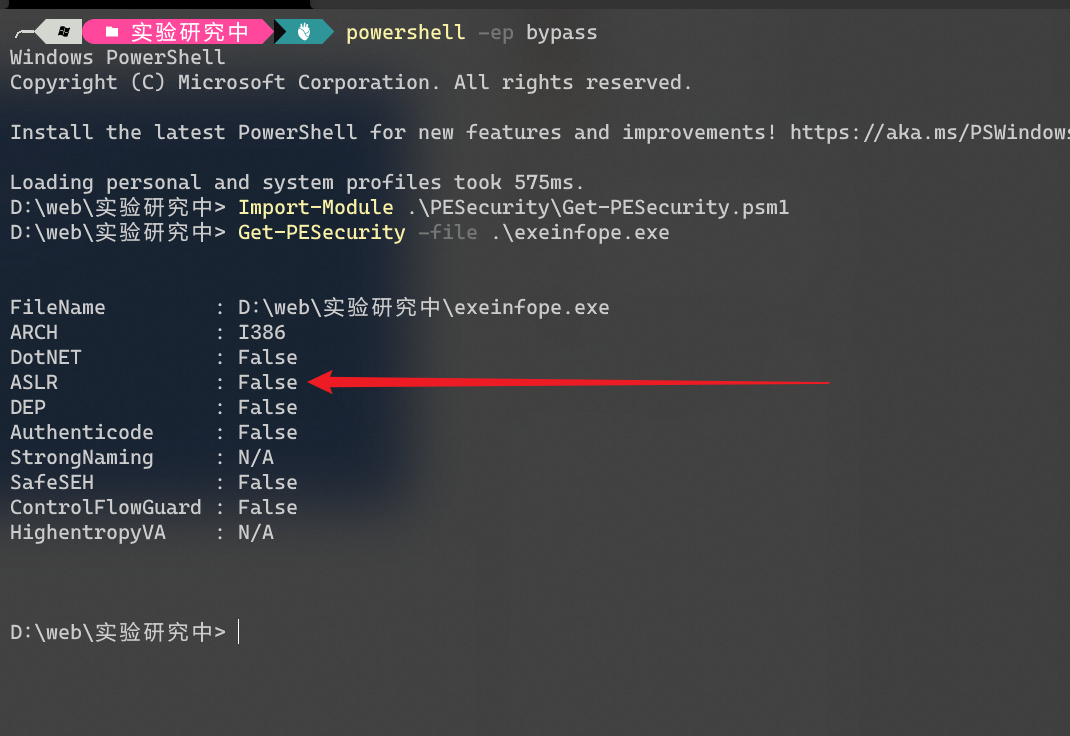Open the aka.ms/PSWindows link
This screenshot has height=736, width=1070.
[x=929, y=132]
